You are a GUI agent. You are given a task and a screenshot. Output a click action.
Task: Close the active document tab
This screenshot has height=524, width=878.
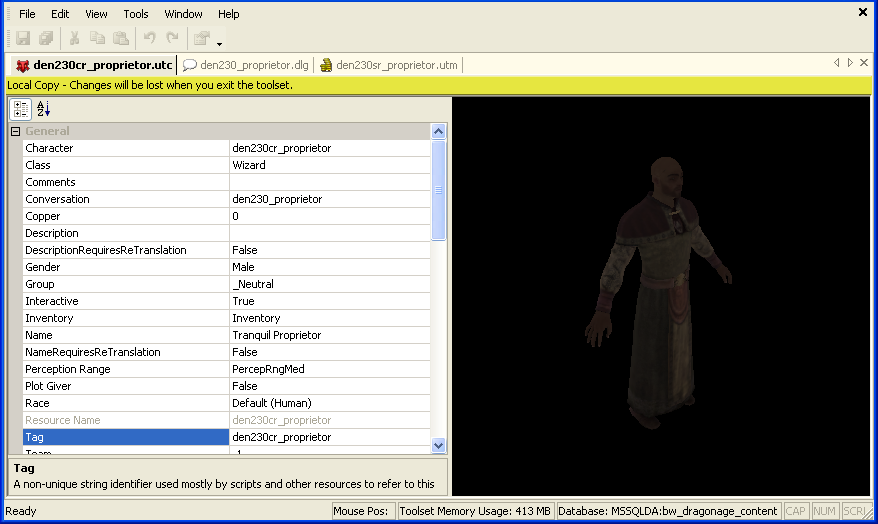[863, 63]
